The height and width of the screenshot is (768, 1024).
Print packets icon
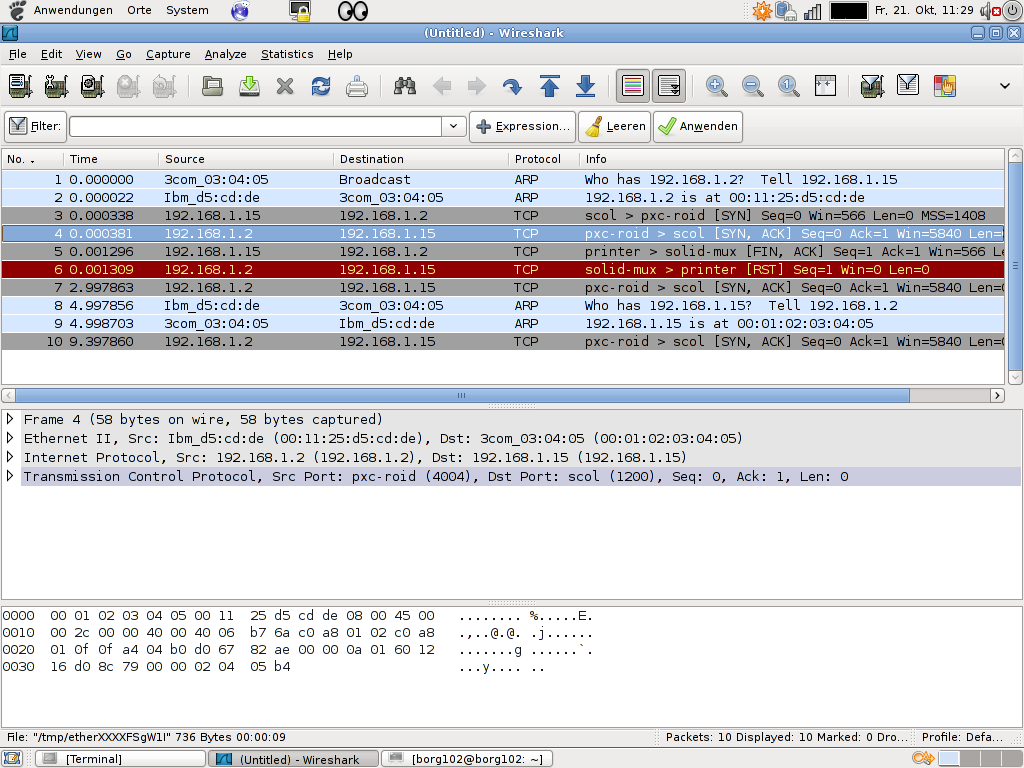point(357,86)
